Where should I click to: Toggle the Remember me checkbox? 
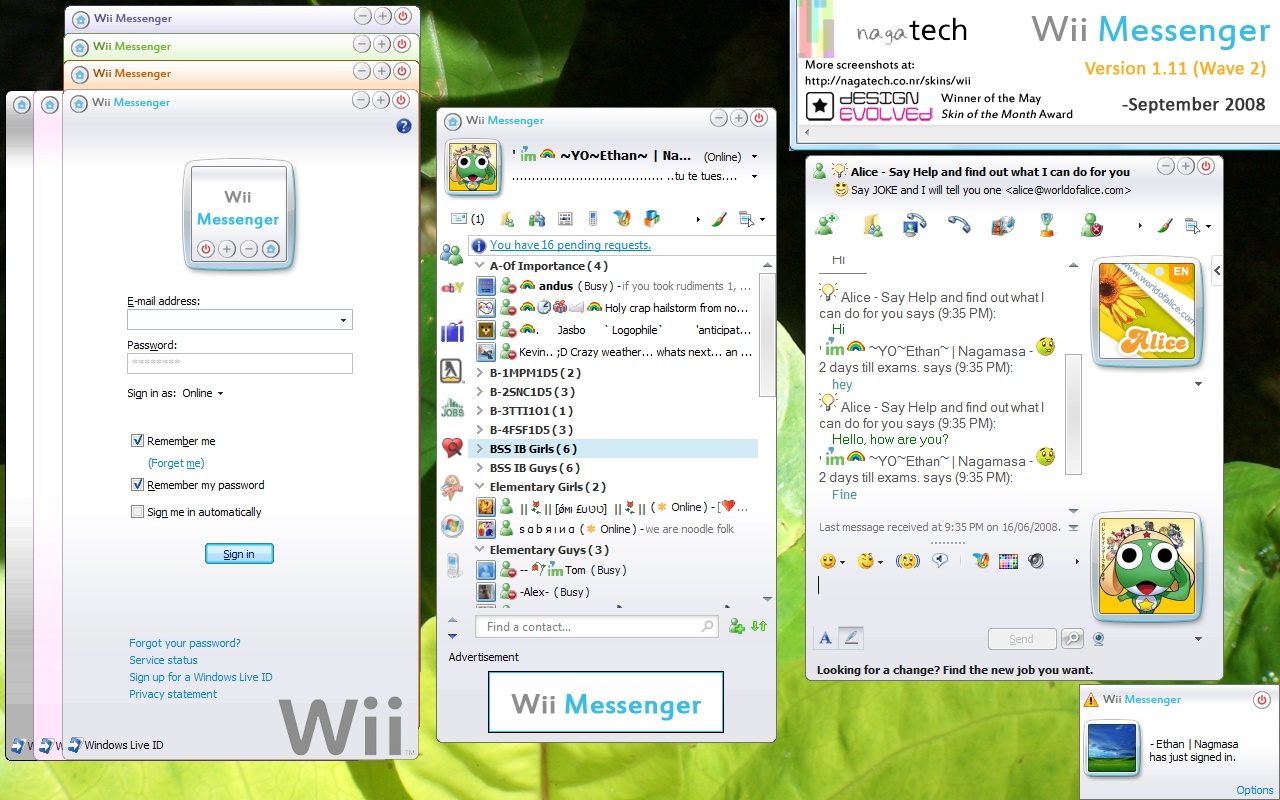click(138, 440)
